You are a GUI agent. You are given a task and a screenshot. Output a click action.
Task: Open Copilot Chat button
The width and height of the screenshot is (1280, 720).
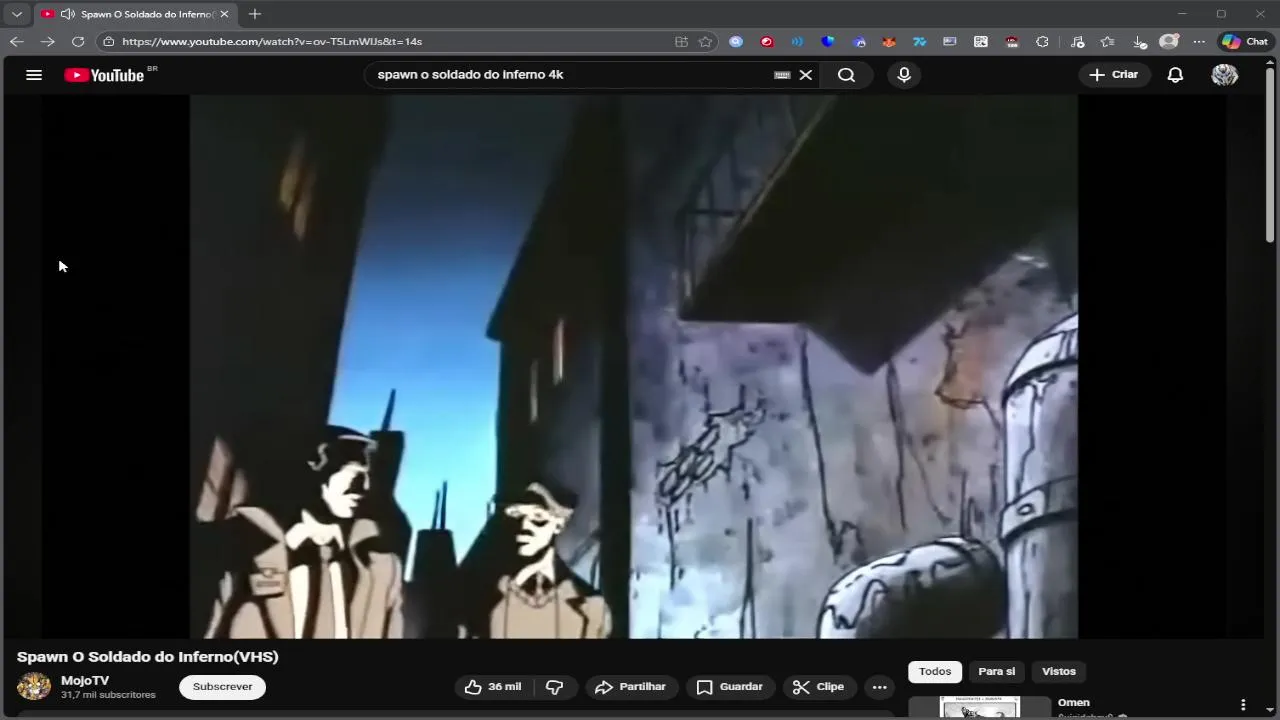point(1245,42)
